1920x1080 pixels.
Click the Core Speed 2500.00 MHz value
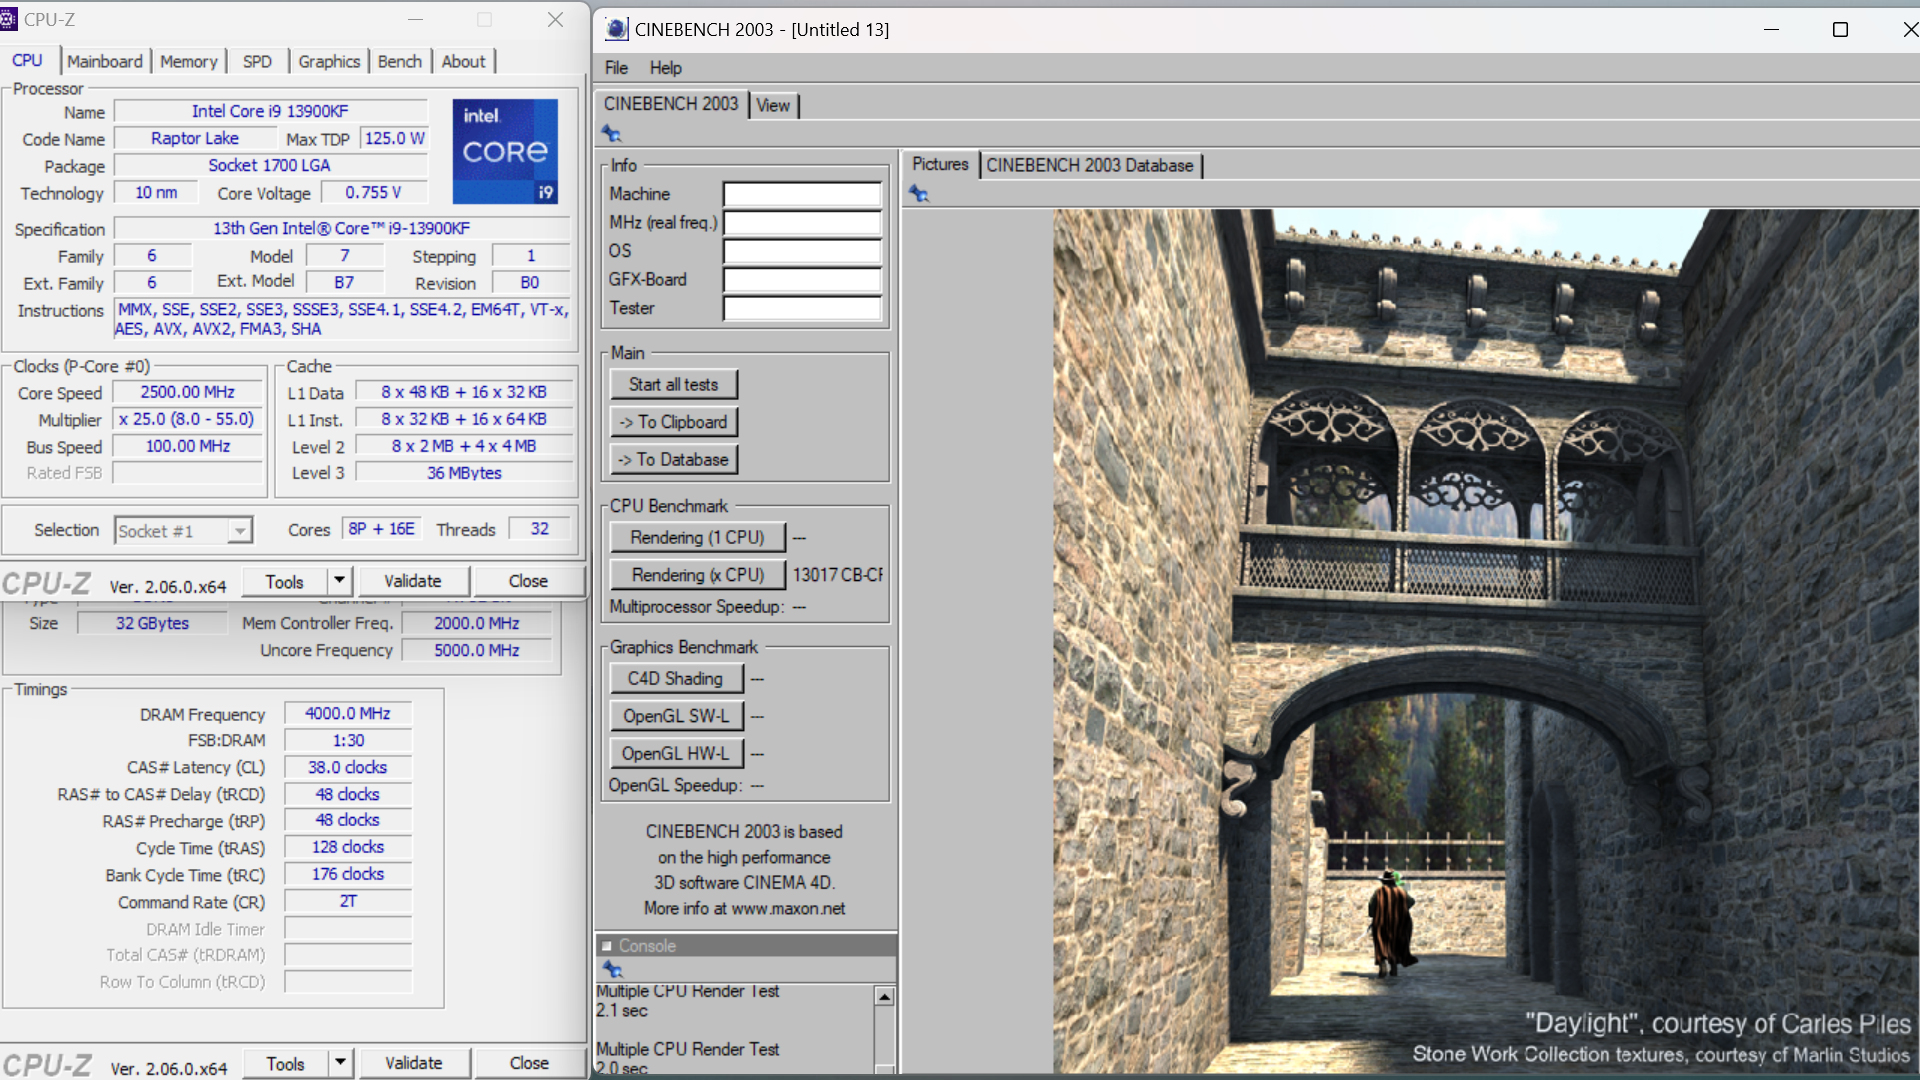click(188, 392)
